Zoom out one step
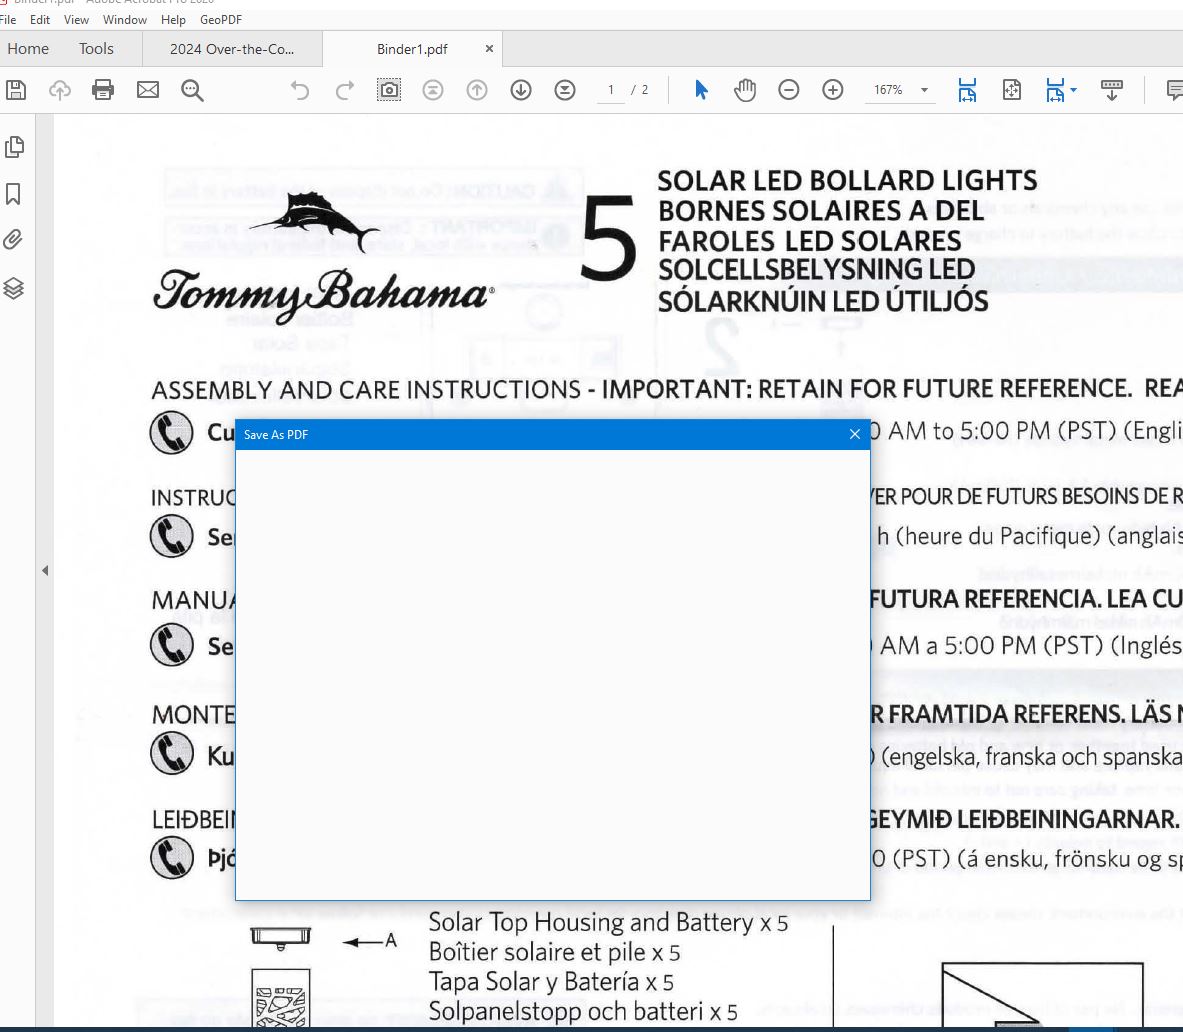Viewport: 1183px width, 1032px height. click(789, 90)
